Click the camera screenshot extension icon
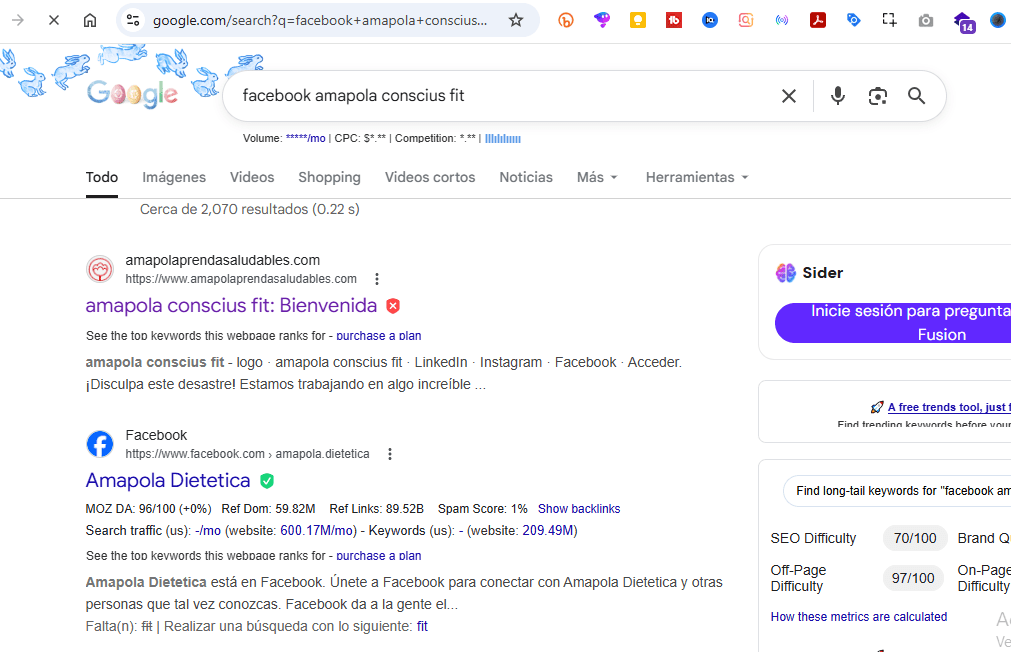 [x=926, y=20]
